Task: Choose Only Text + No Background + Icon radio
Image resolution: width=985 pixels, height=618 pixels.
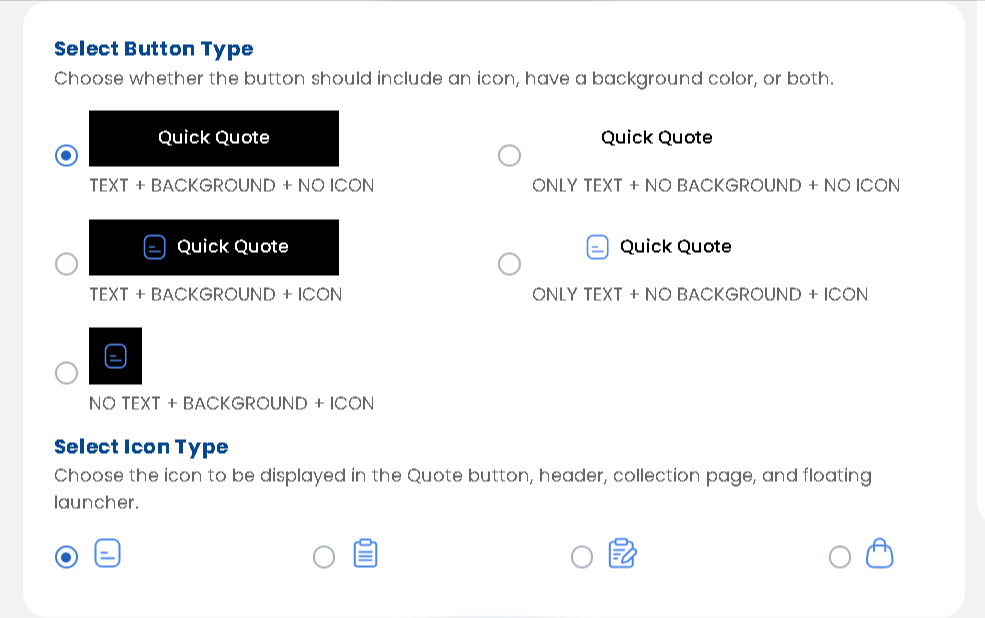Action: pos(509,264)
